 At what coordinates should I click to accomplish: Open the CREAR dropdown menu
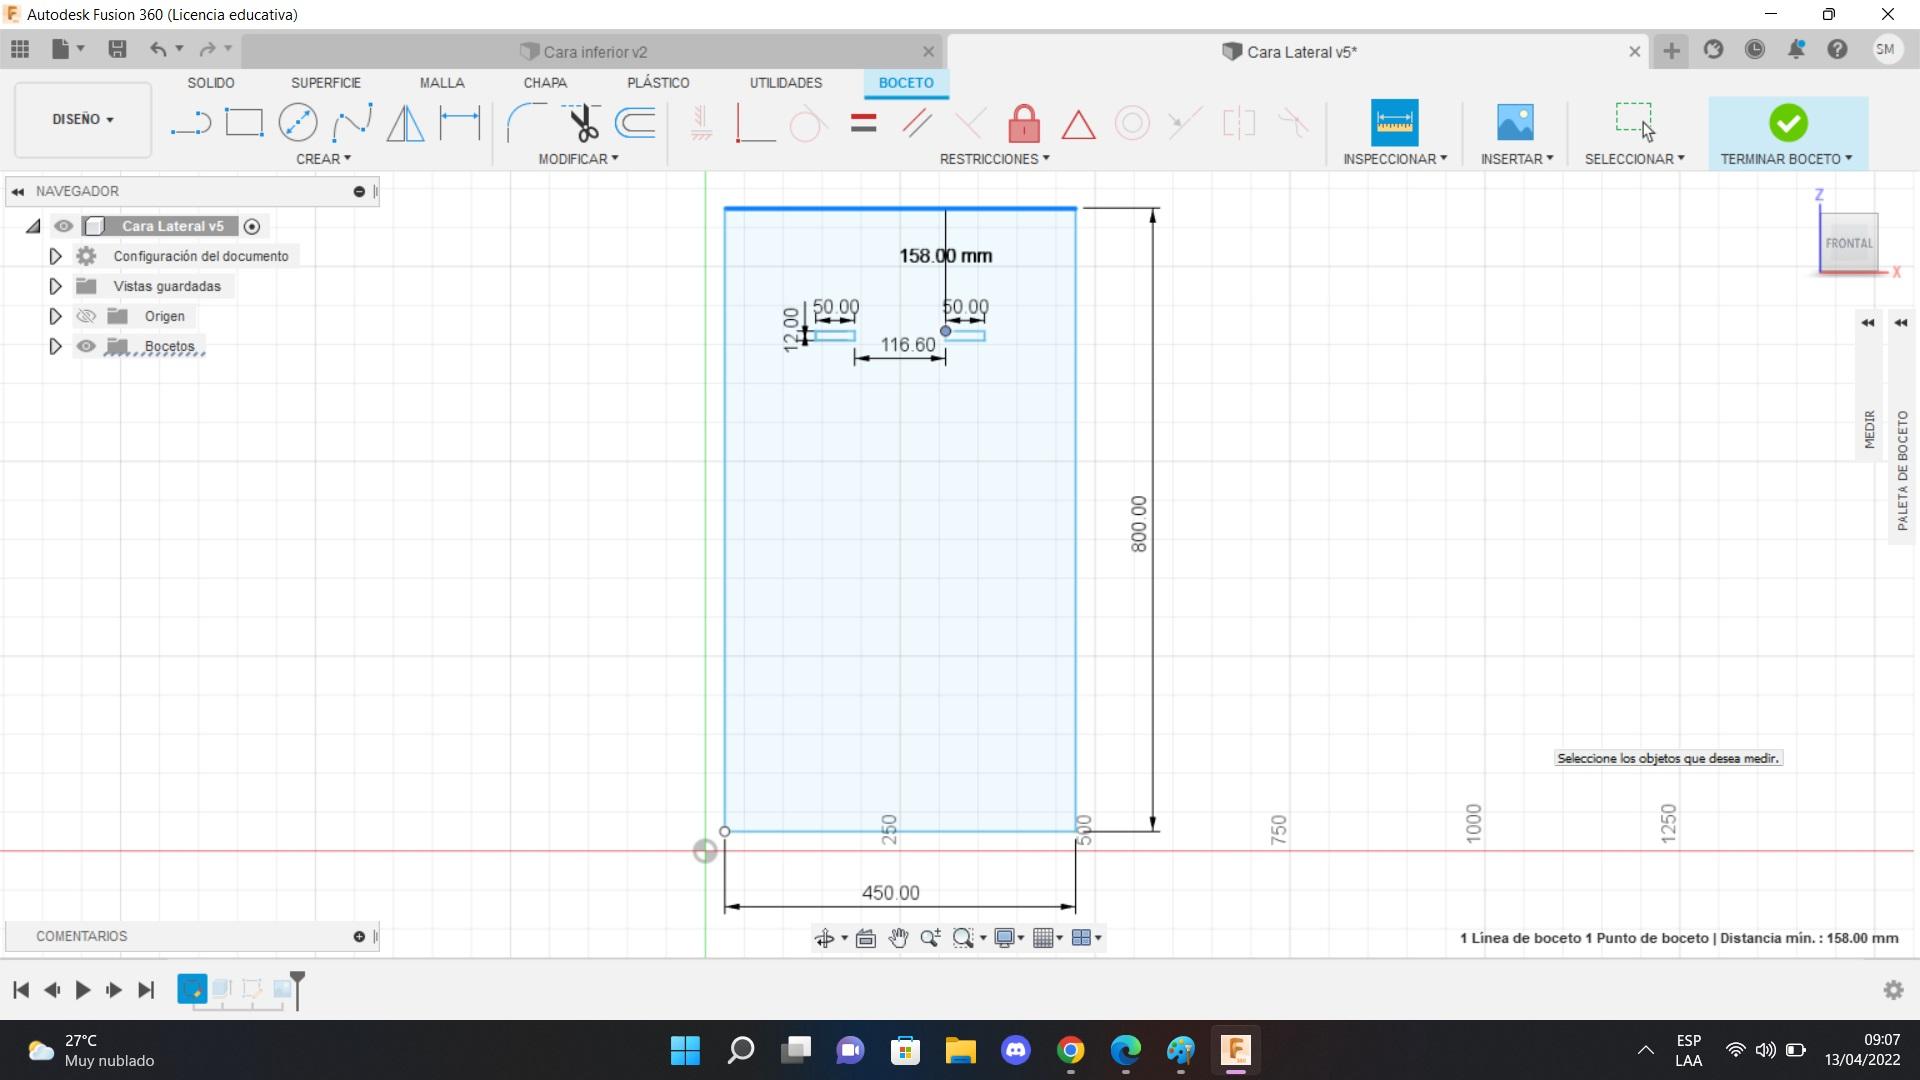[x=323, y=159]
